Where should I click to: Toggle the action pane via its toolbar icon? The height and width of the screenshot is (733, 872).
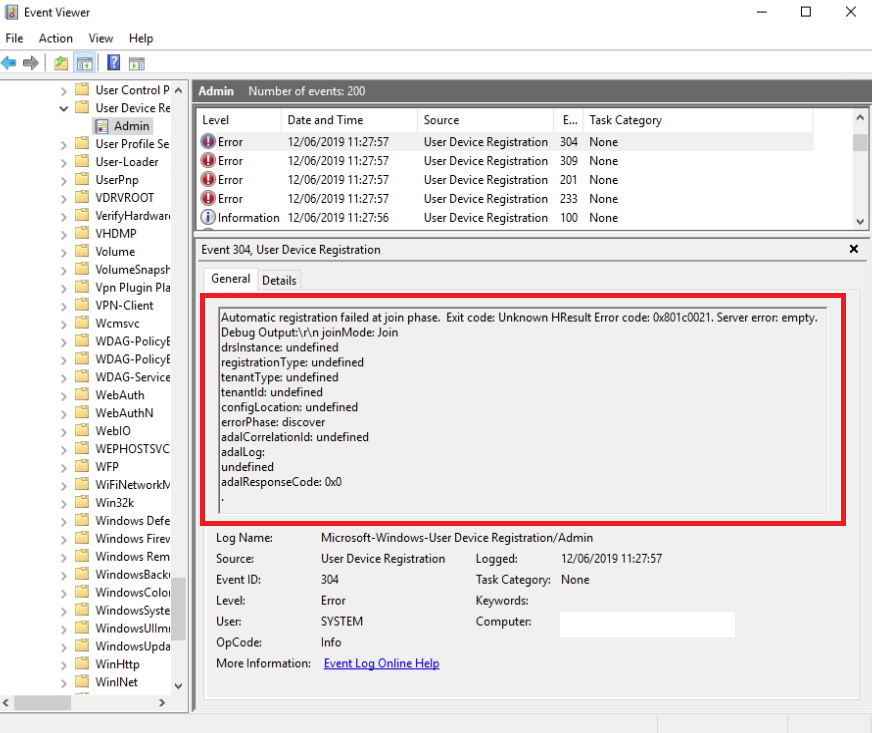(135, 61)
